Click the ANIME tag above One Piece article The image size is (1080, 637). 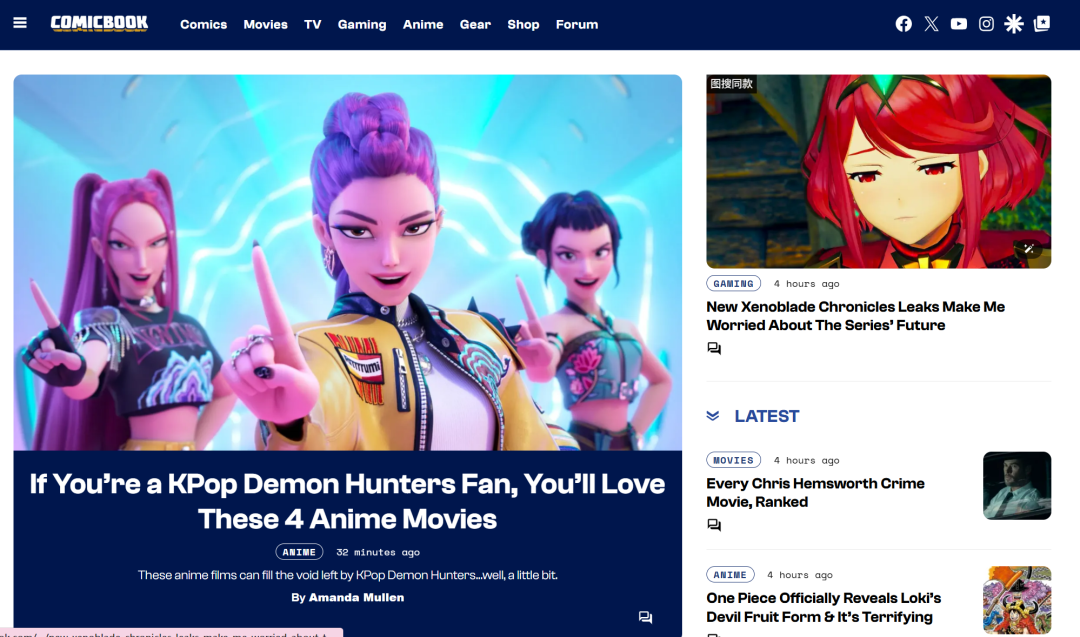[x=730, y=574]
